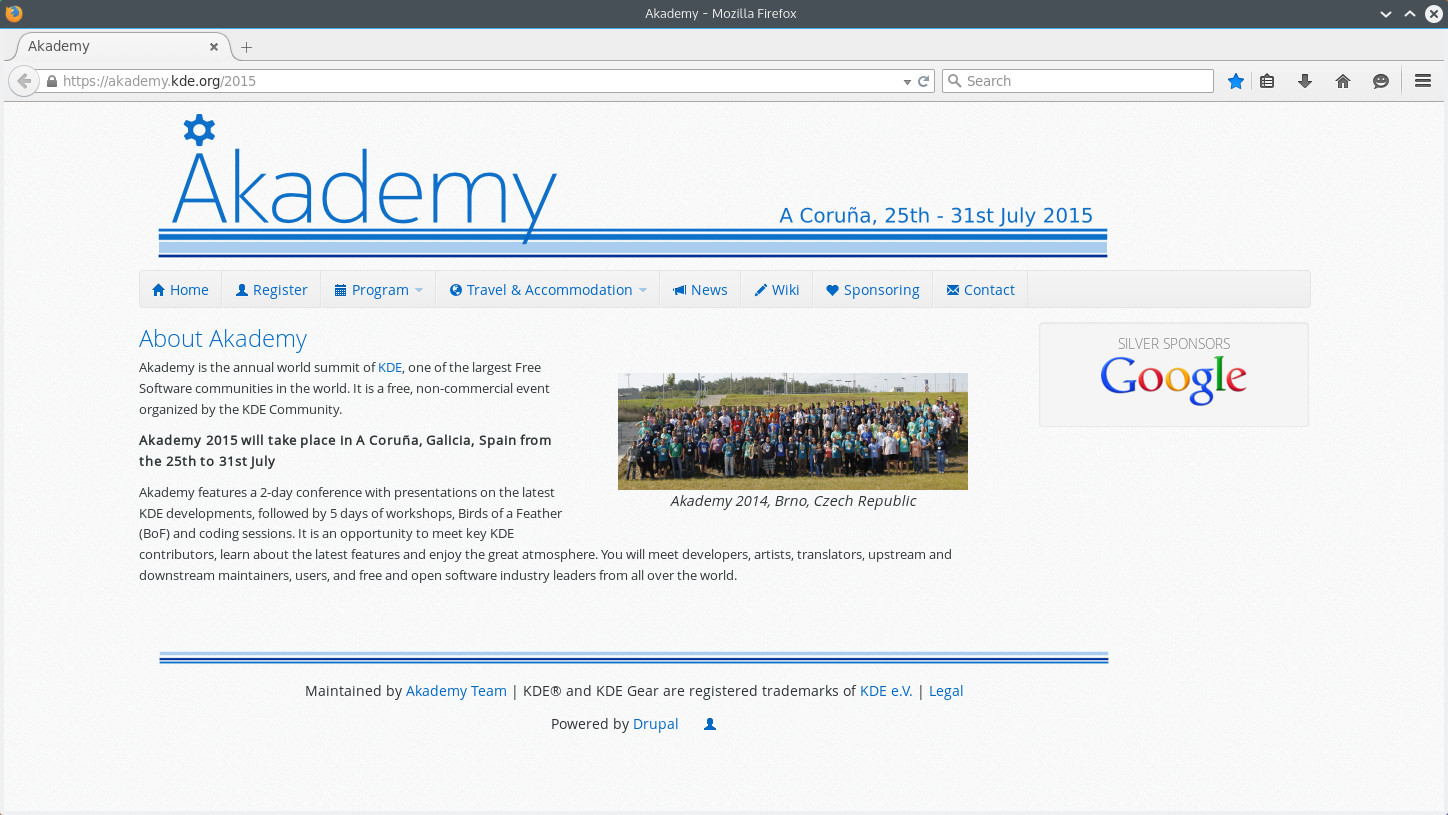The image size is (1448, 815).
Task: Follow the KDE link in the About text
Action: coord(390,367)
